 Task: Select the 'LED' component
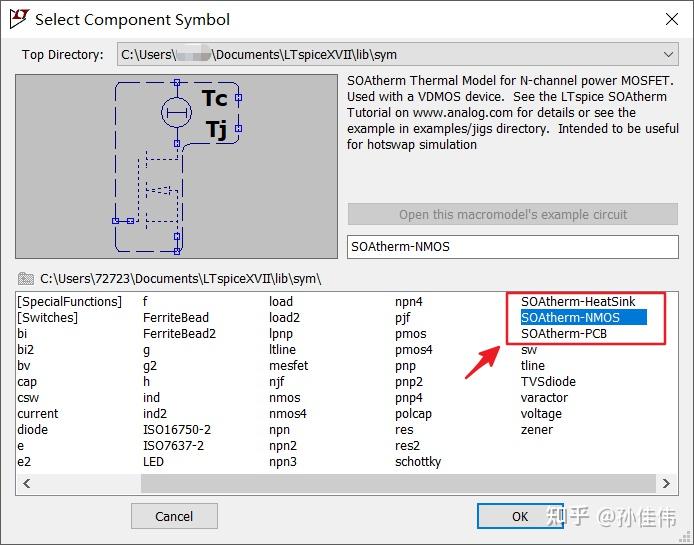coord(154,462)
